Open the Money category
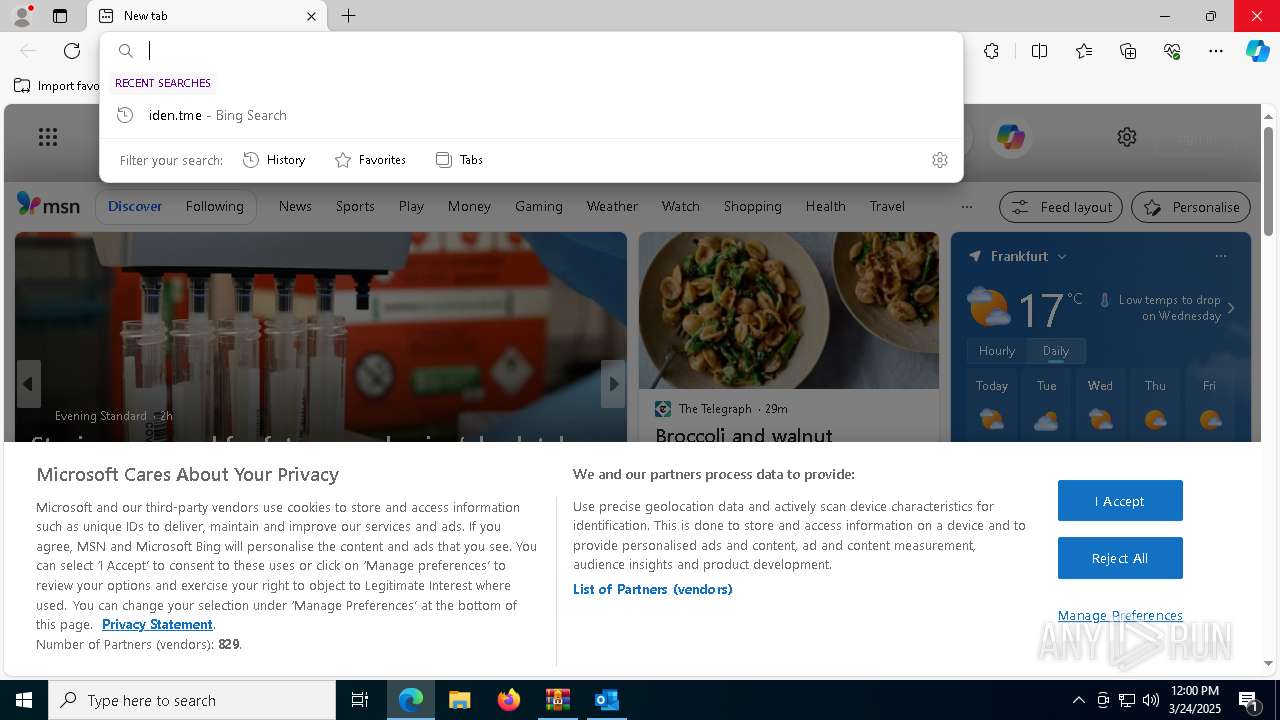The height and width of the screenshot is (720, 1280). coord(469,206)
